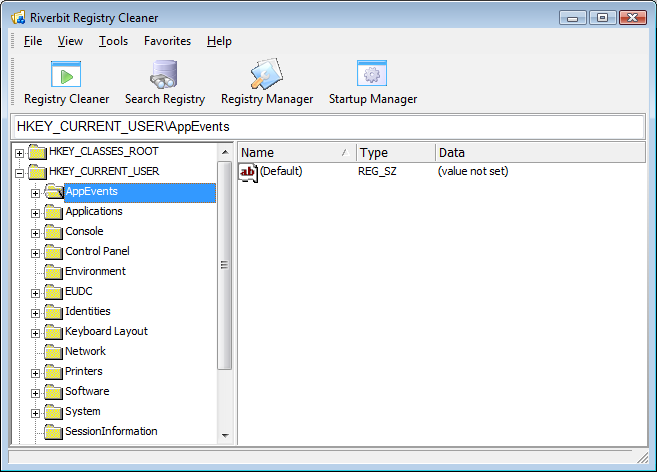Viewport: 657px width, 472px height.
Task: Expand the Printers key
Action: [36, 373]
